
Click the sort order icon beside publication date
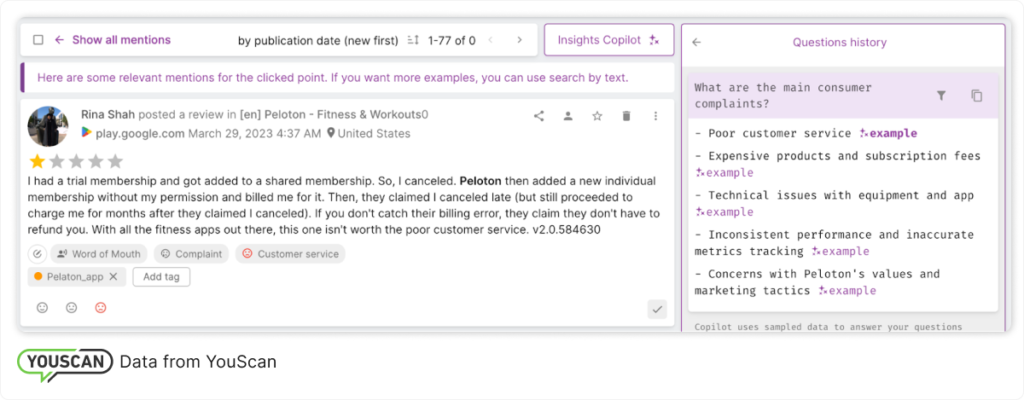pyautogui.click(x=413, y=41)
